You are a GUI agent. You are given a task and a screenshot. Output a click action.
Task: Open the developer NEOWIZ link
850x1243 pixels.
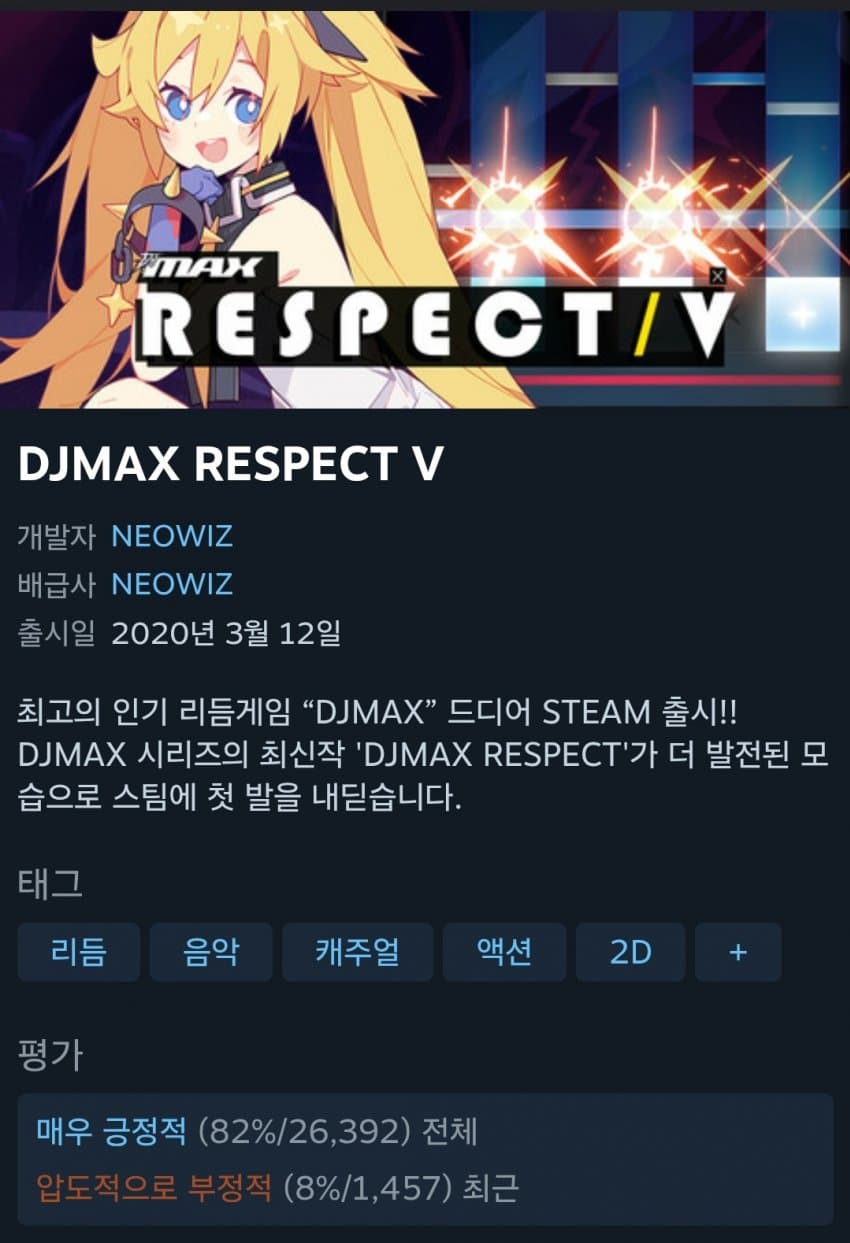[172, 535]
